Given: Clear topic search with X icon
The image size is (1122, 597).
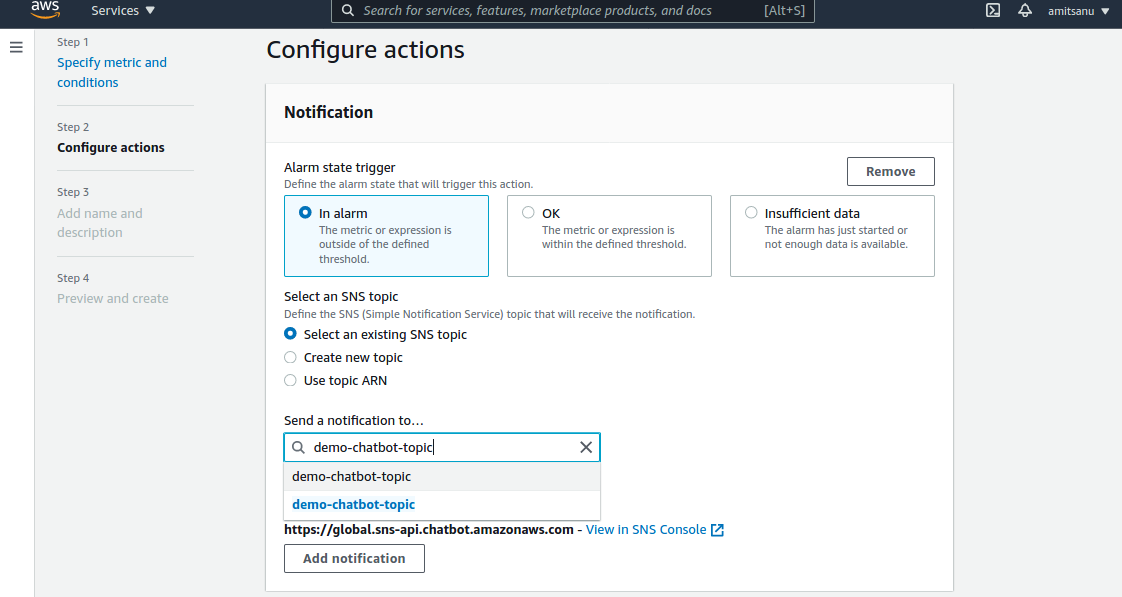Looking at the screenshot, I should 586,447.
